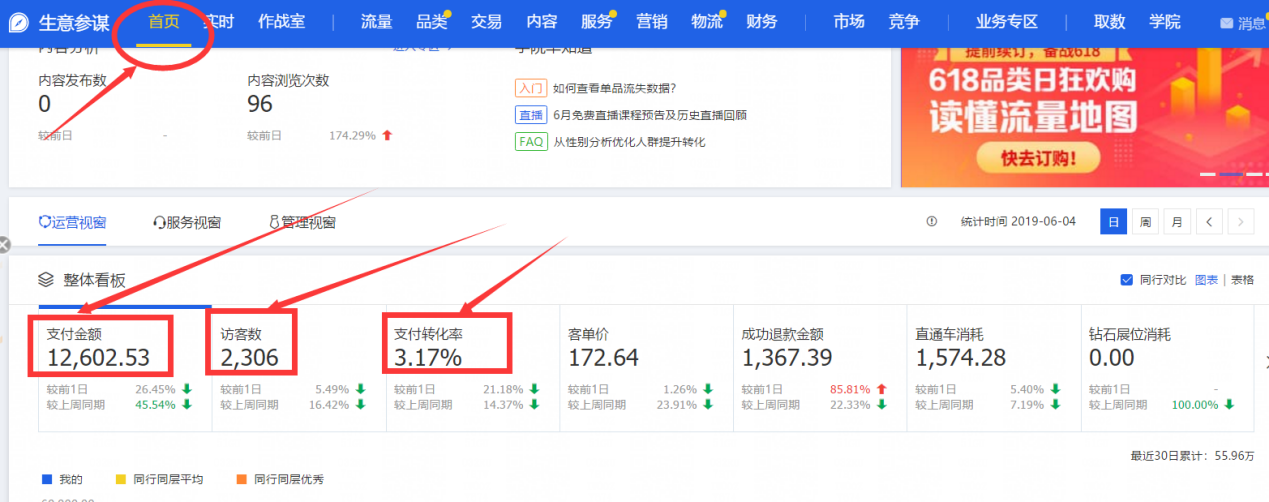
Task: Click the layers icon next to 整体看板
Action: click(x=45, y=280)
